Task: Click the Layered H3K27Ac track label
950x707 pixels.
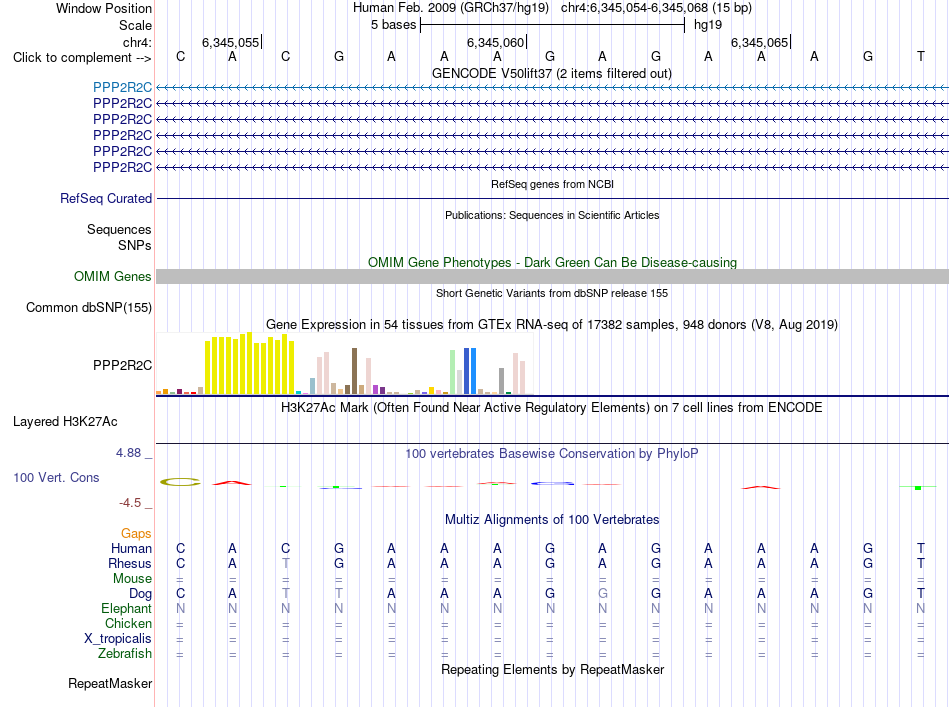Action: click(65, 421)
